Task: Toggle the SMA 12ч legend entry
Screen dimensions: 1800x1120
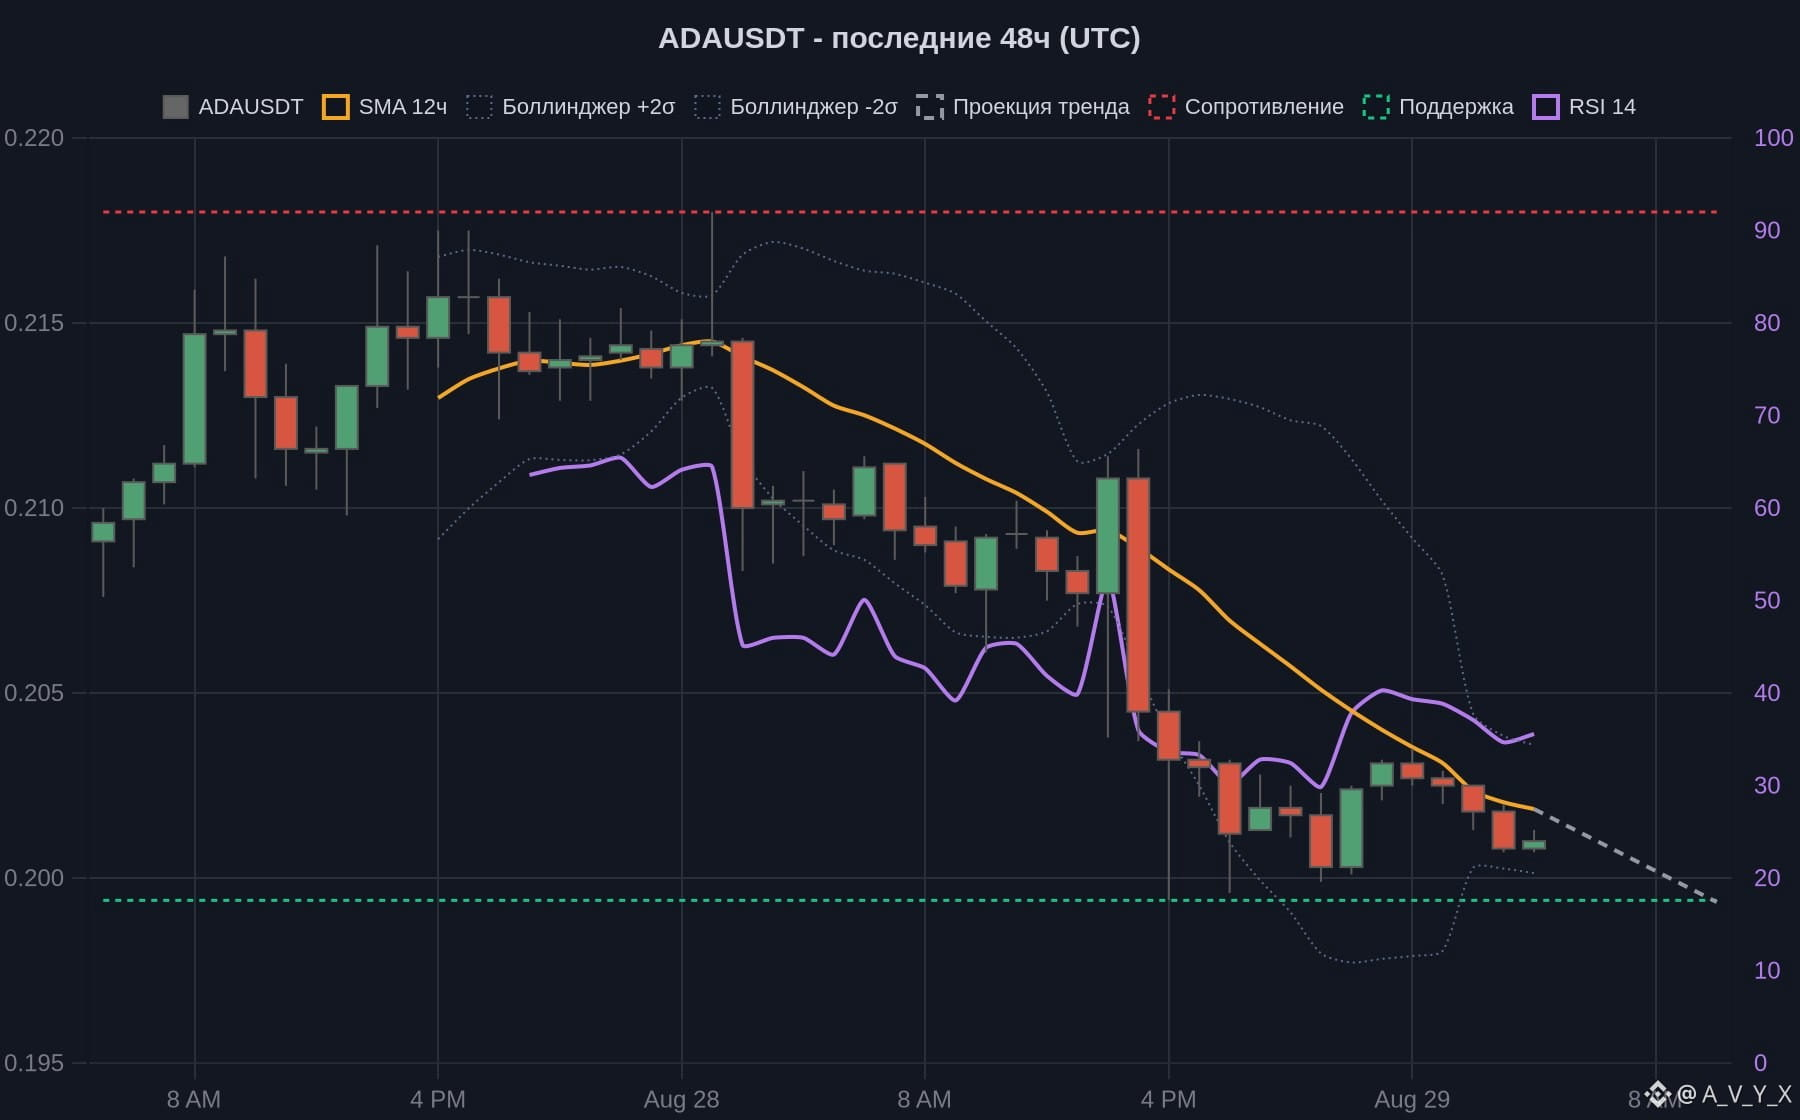Action: click(x=385, y=107)
